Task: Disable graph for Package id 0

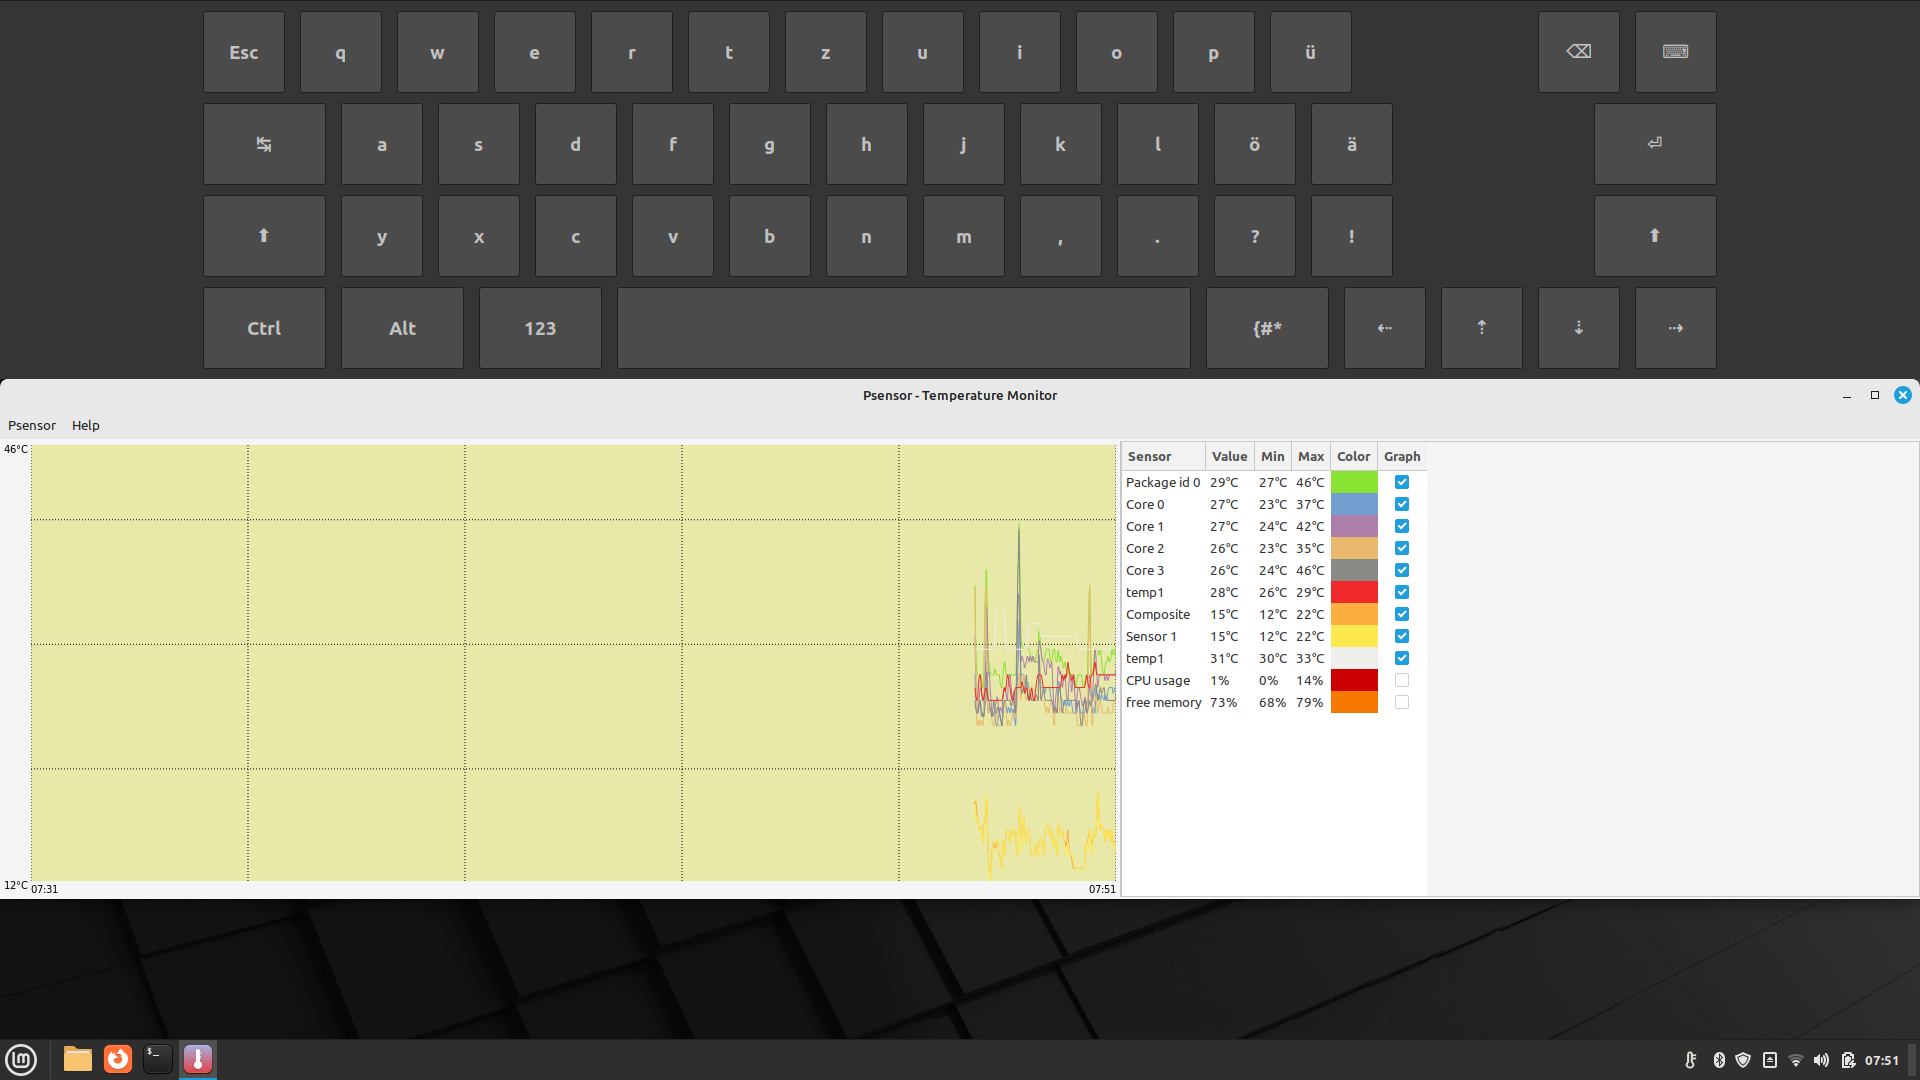Action: pos(1402,482)
